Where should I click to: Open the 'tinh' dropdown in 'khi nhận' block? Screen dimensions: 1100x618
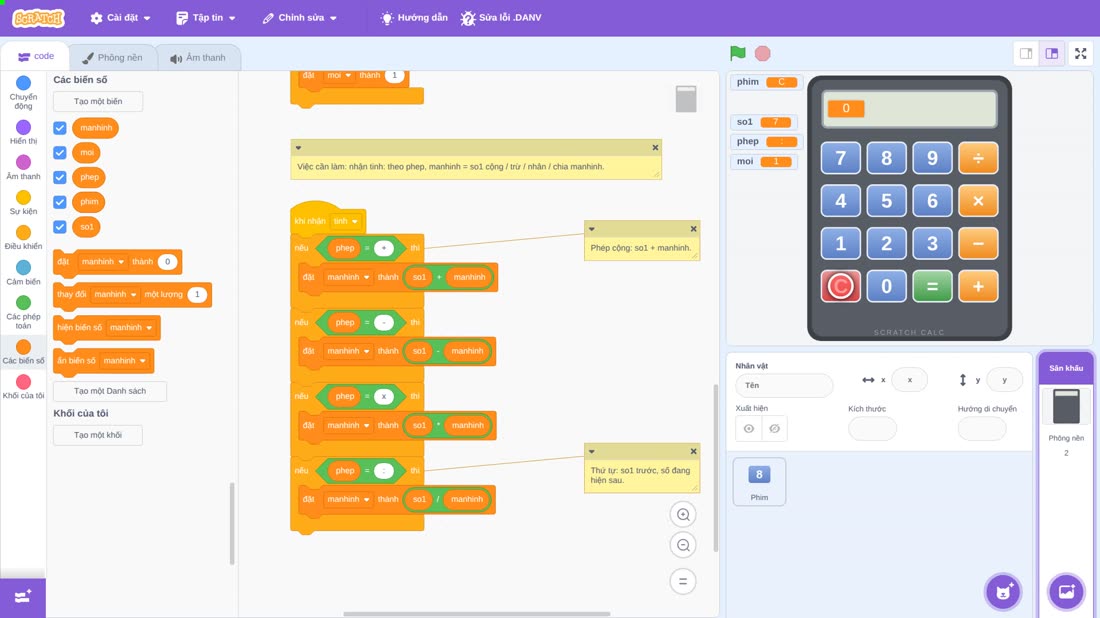point(346,221)
